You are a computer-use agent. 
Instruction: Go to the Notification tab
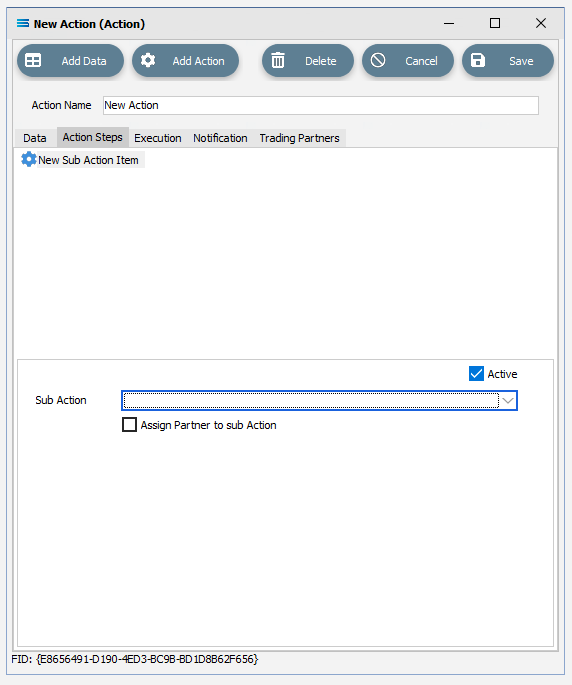(220, 138)
